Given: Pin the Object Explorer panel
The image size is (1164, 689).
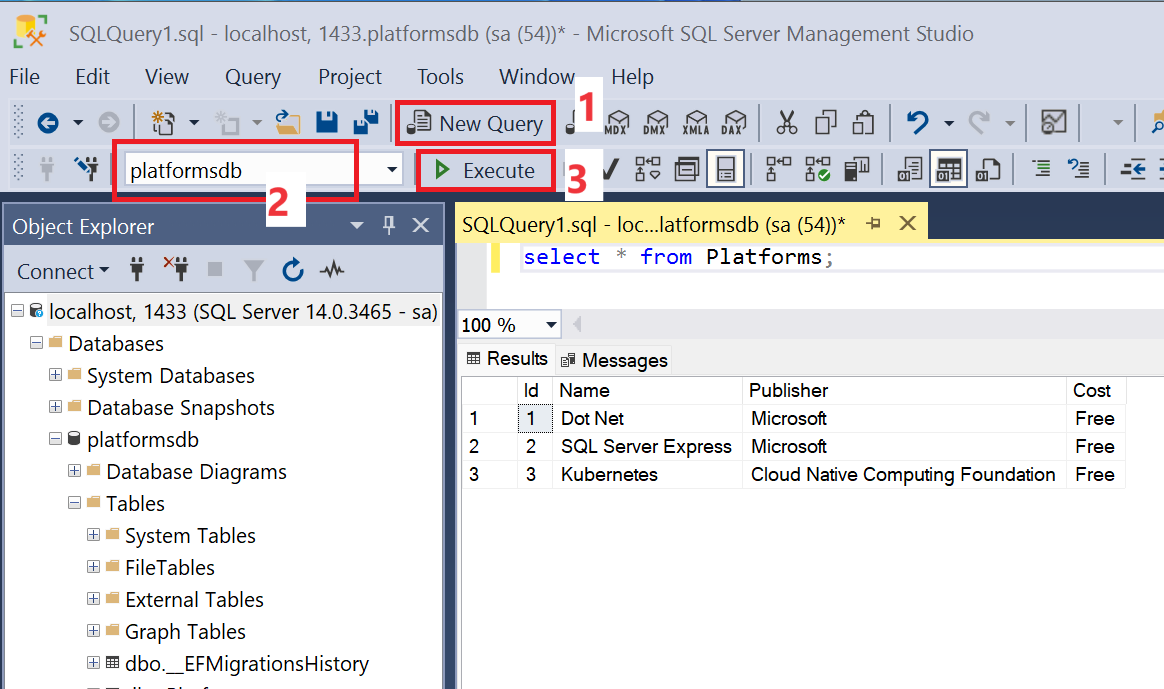Looking at the screenshot, I should 389,226.
